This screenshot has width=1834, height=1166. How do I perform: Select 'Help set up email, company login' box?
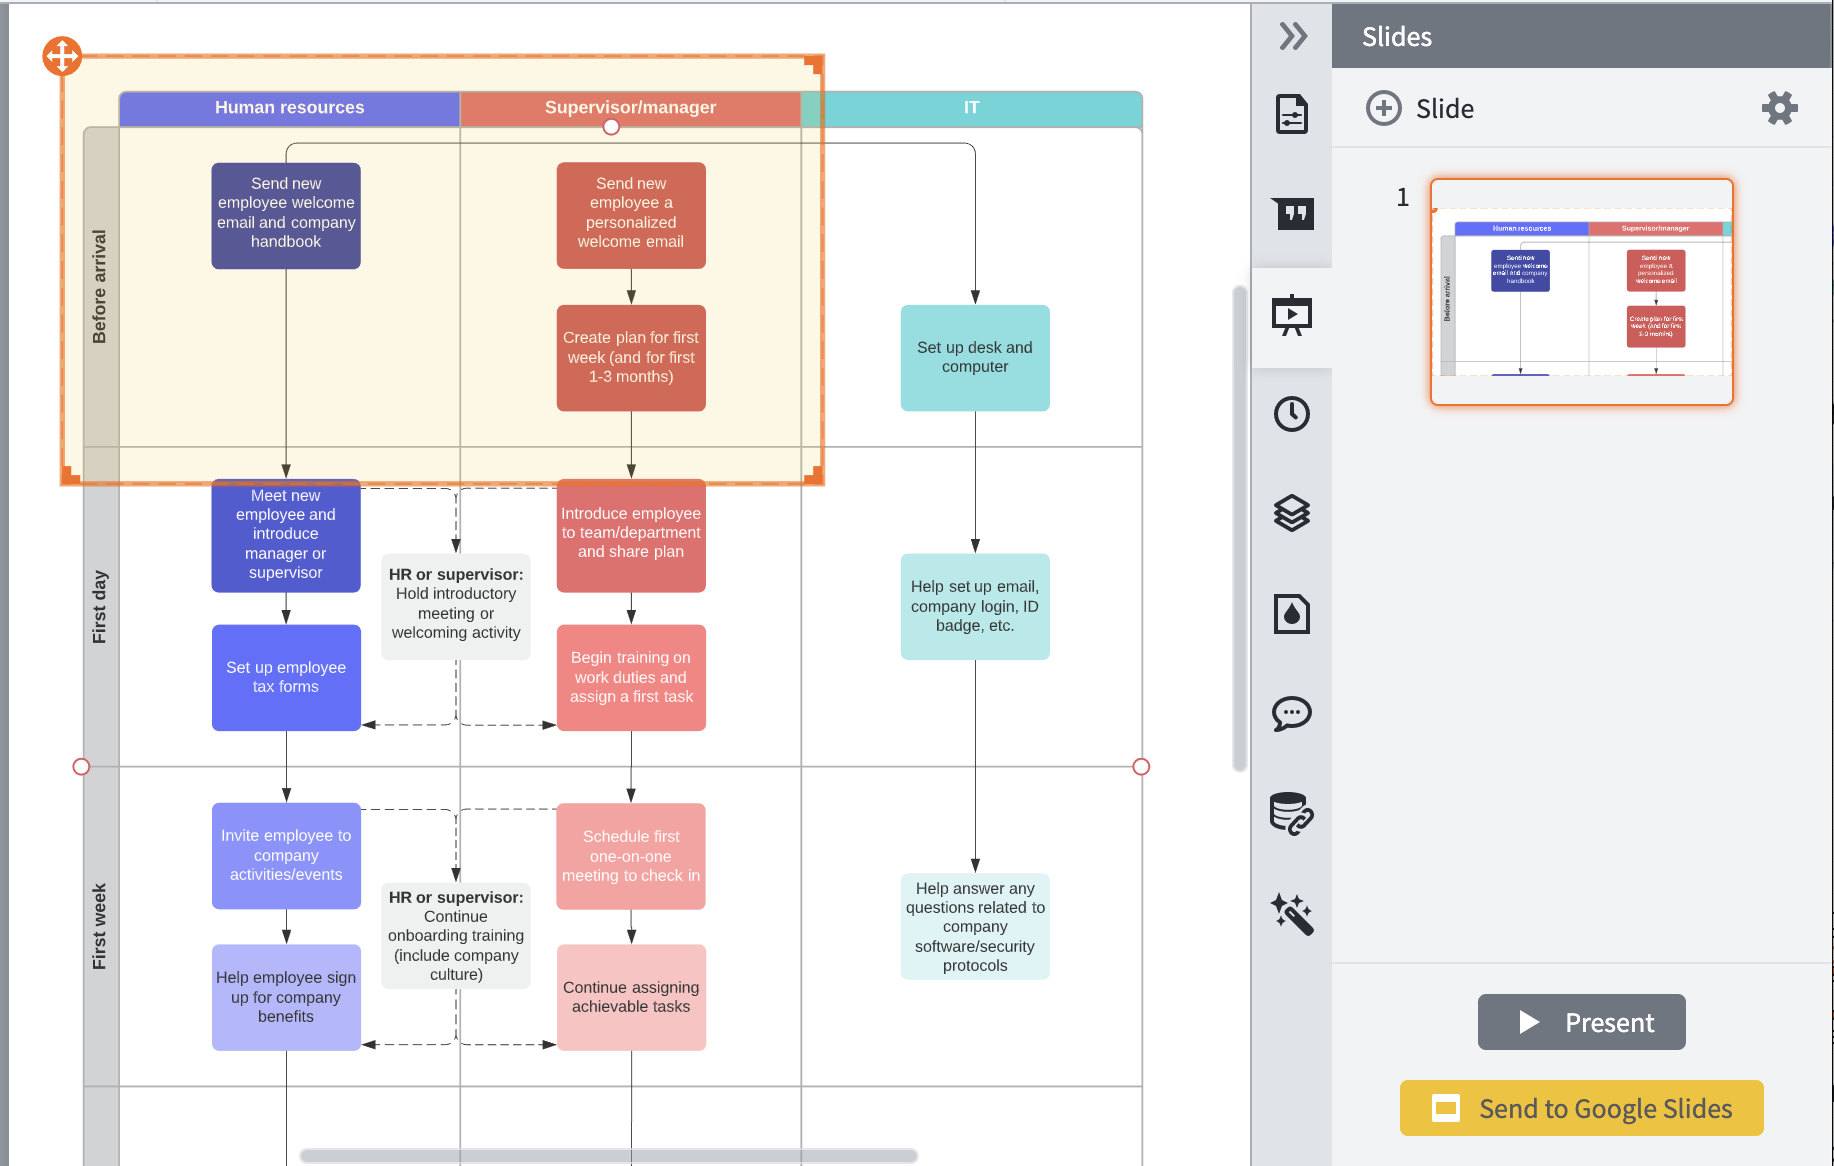tap(975, 607)
